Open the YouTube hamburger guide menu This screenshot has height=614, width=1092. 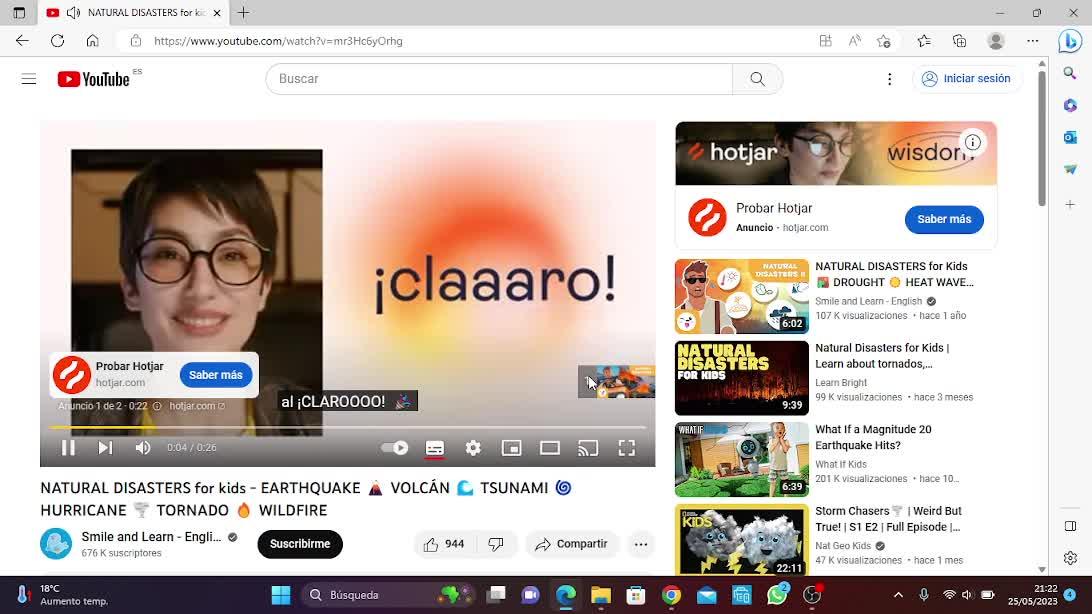click(x=29, y=79)
